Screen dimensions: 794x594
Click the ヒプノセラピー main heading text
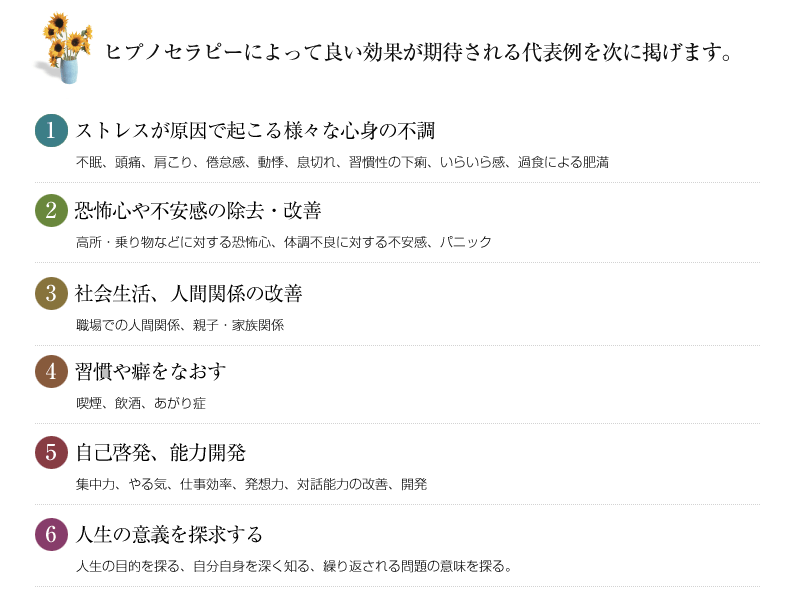(x=418, y=52)
